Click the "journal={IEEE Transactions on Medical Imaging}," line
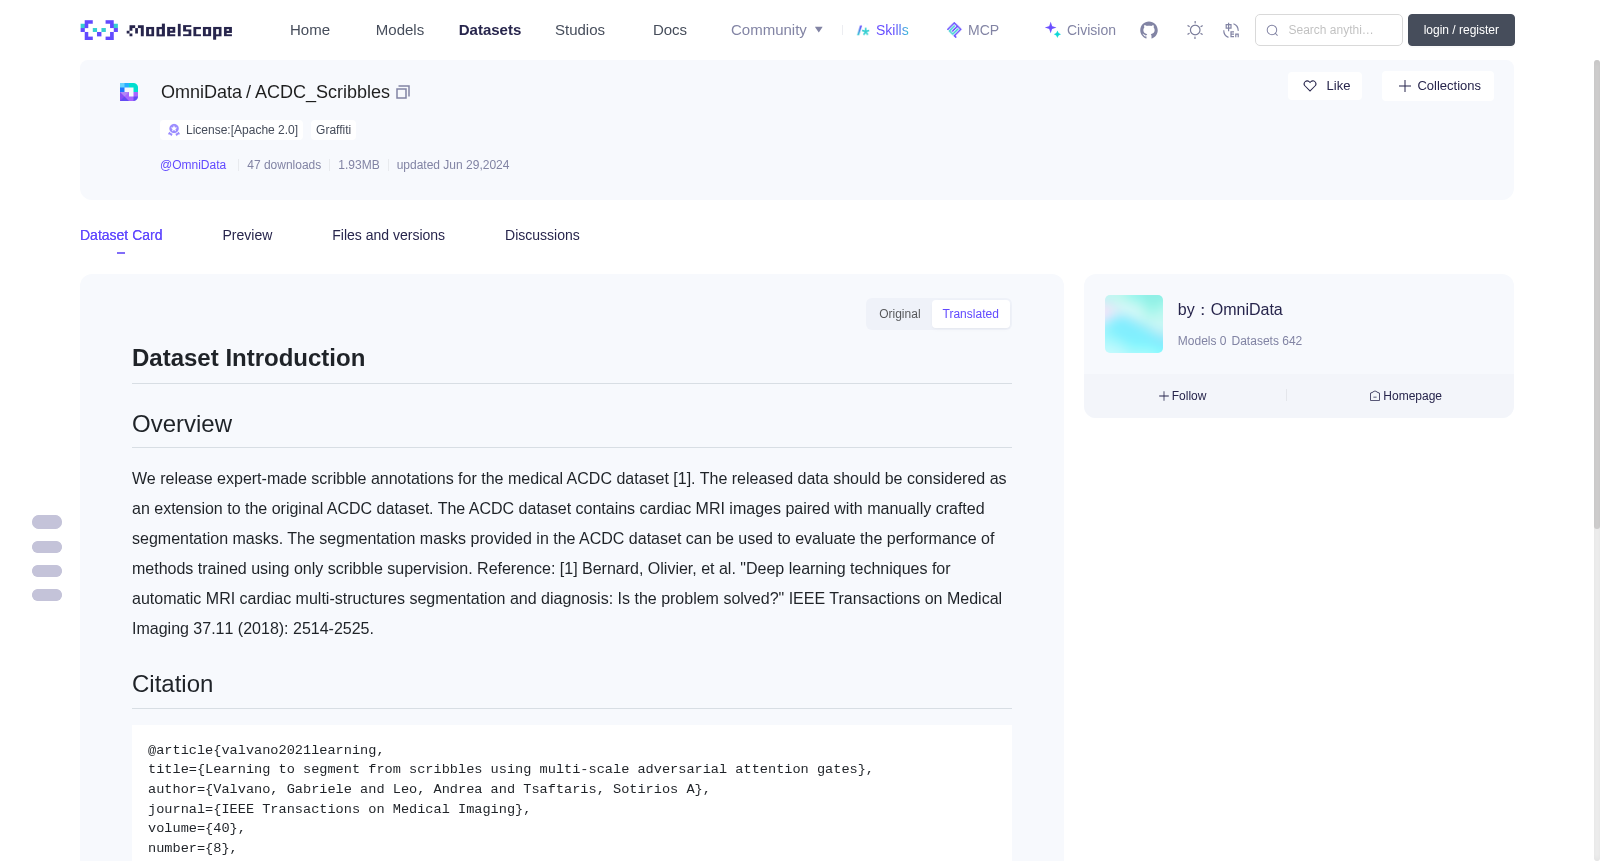 click(x=339, y=809)
